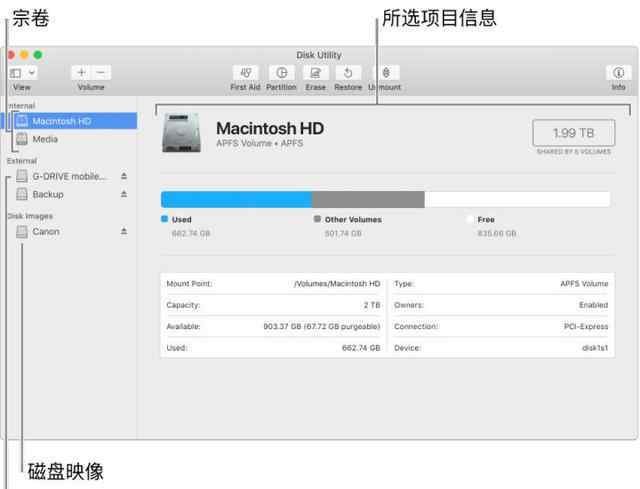Click the Shared by volumes caption
Viewport: 640px width, 489px height.
[x=573, y=152]
